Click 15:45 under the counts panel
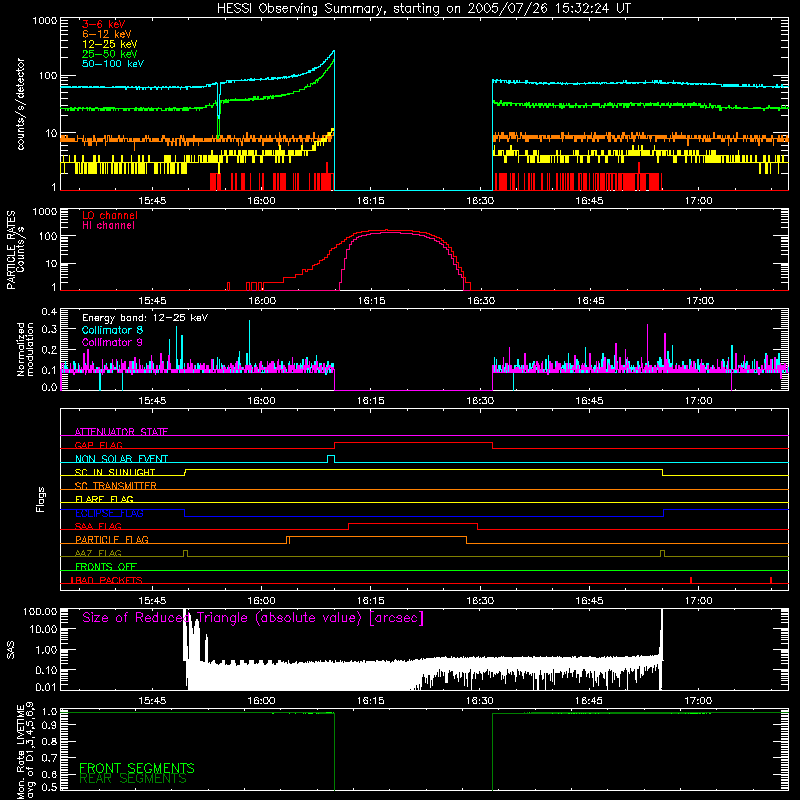Image resolution: width=800 pixels, height=800 pixels. pyautogui.click(x=152, y=201)
